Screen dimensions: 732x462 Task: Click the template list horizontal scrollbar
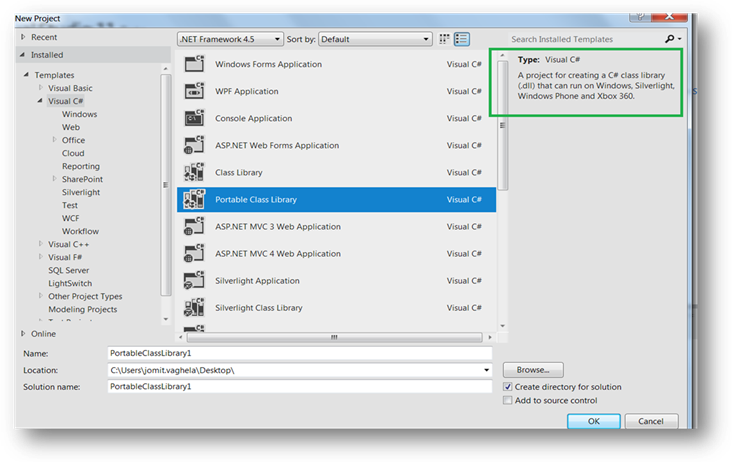(334, 337)
